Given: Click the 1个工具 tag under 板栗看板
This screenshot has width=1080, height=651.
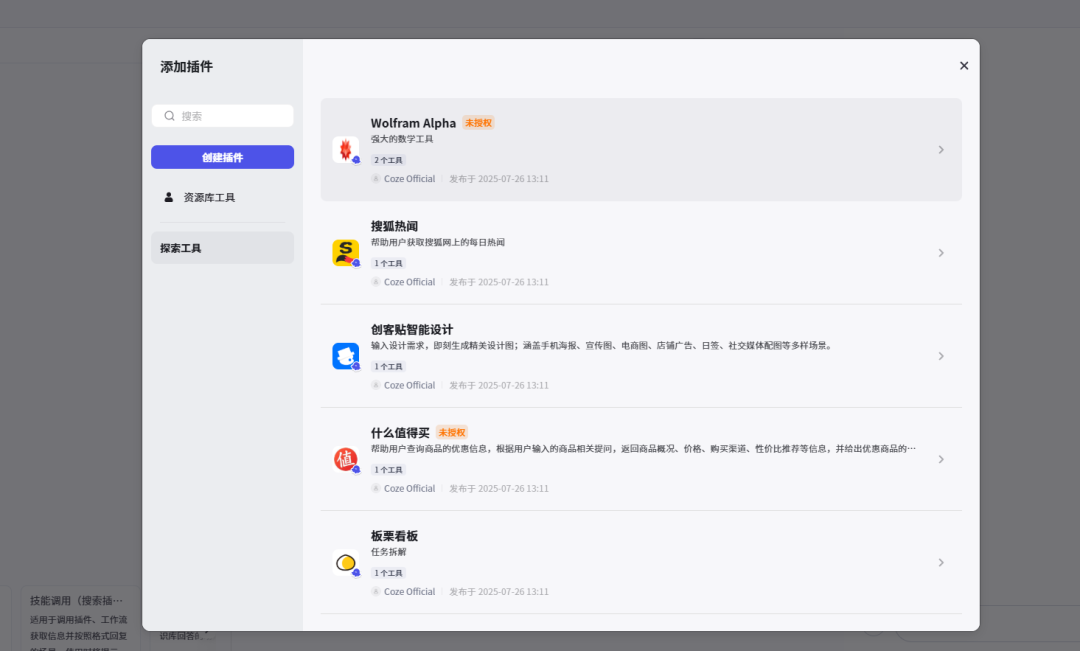Looking at the screenshot, I should 388,573.
